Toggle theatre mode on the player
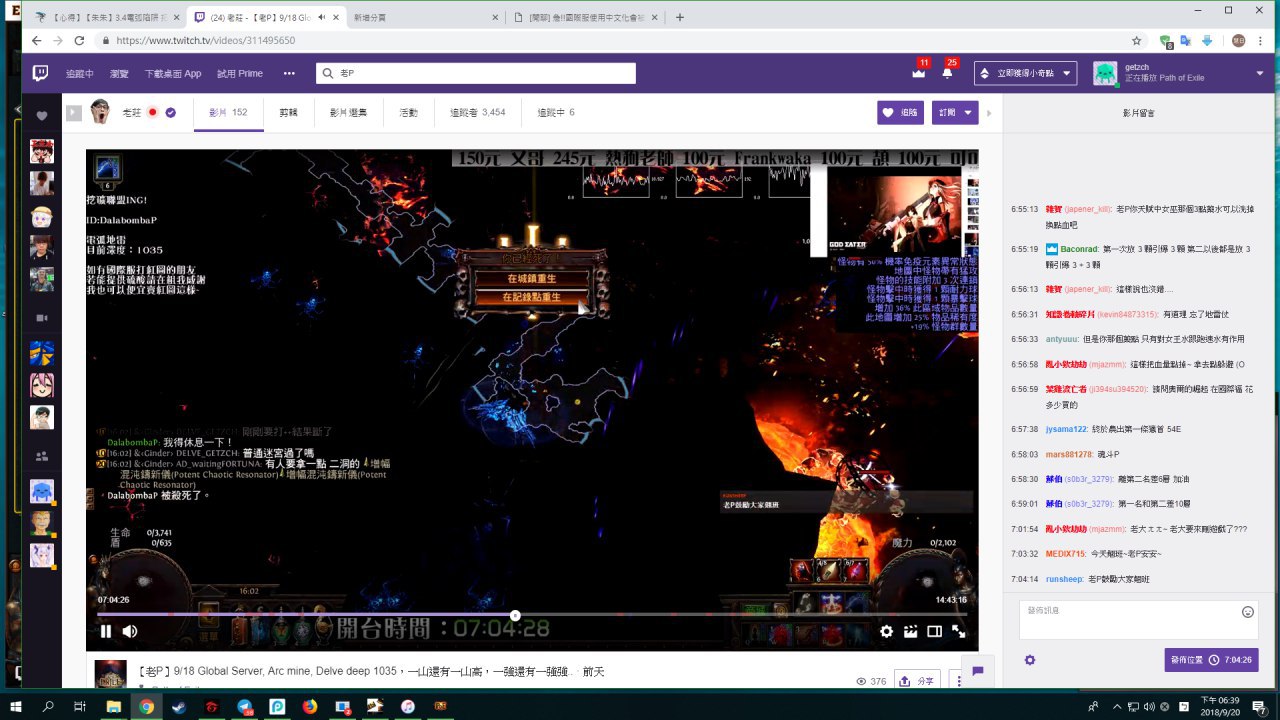 934,631
